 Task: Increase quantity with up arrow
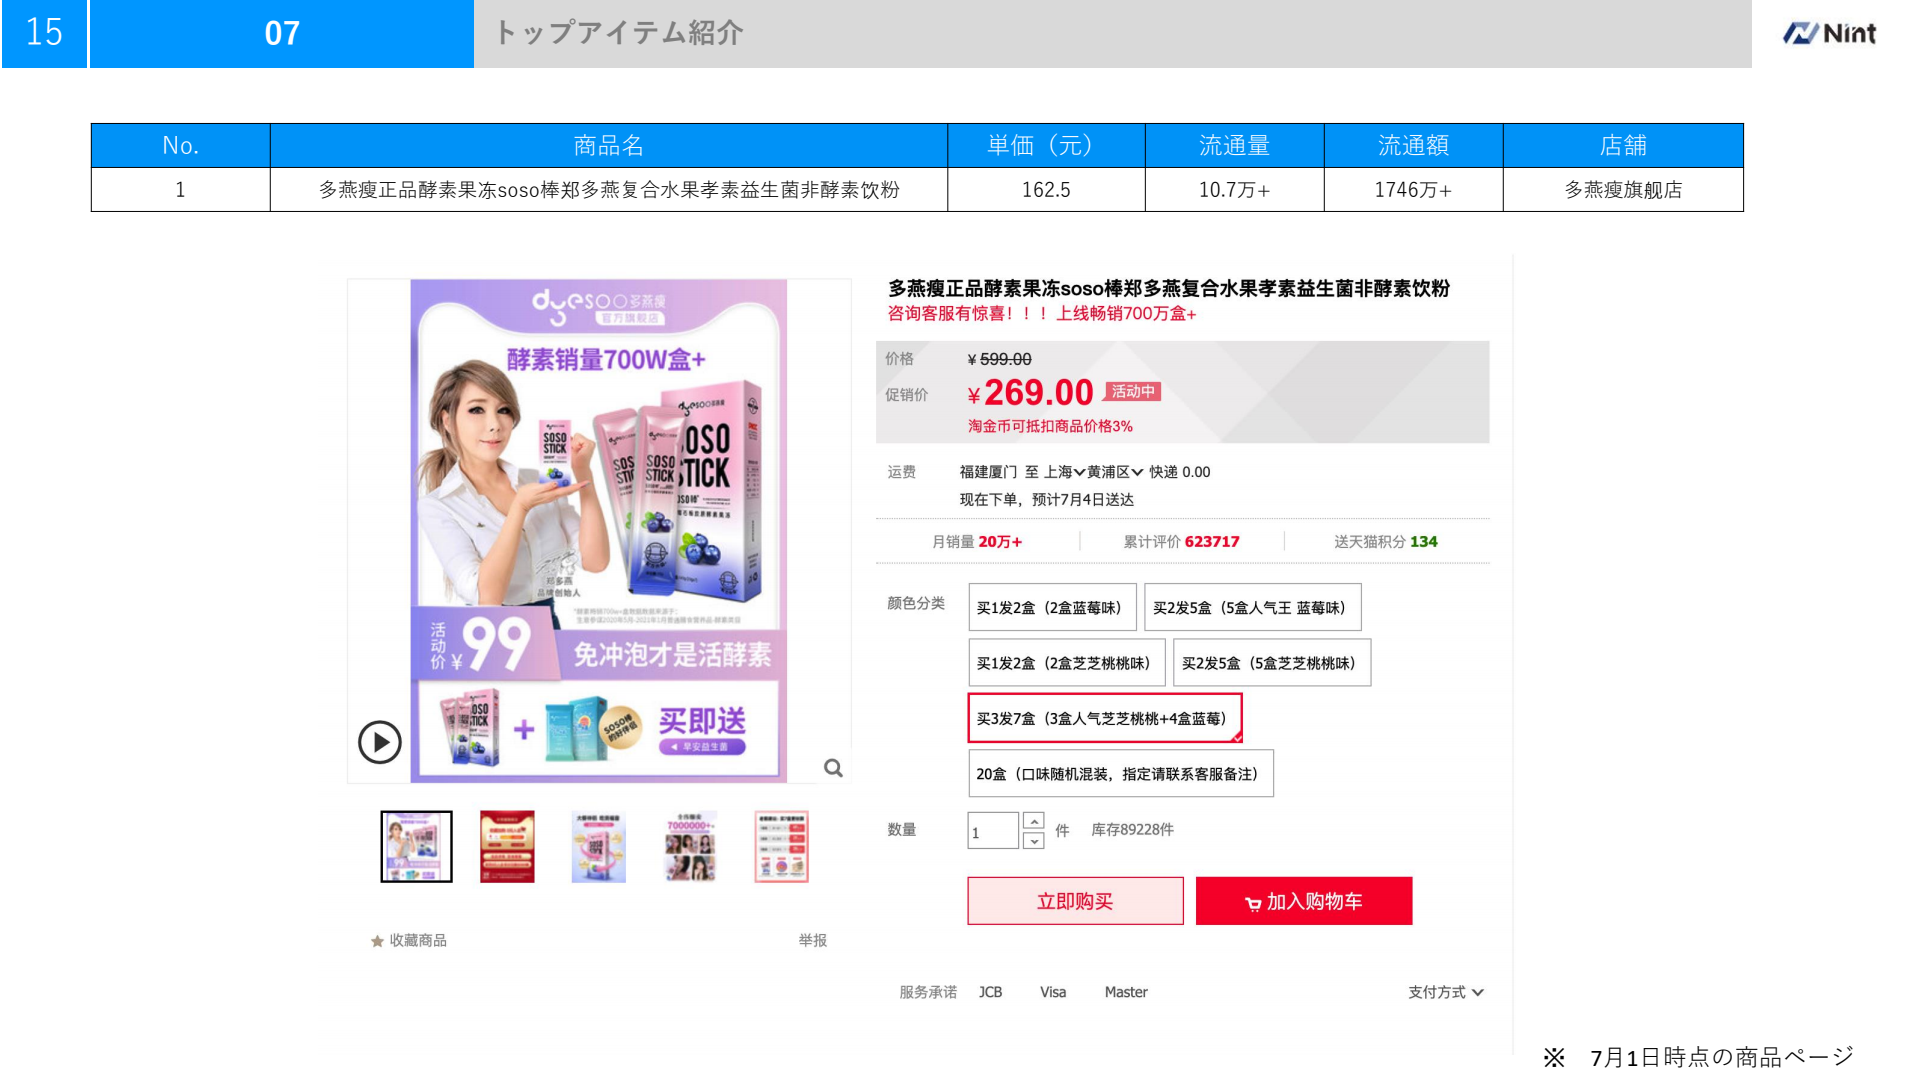click(1034, 821)
